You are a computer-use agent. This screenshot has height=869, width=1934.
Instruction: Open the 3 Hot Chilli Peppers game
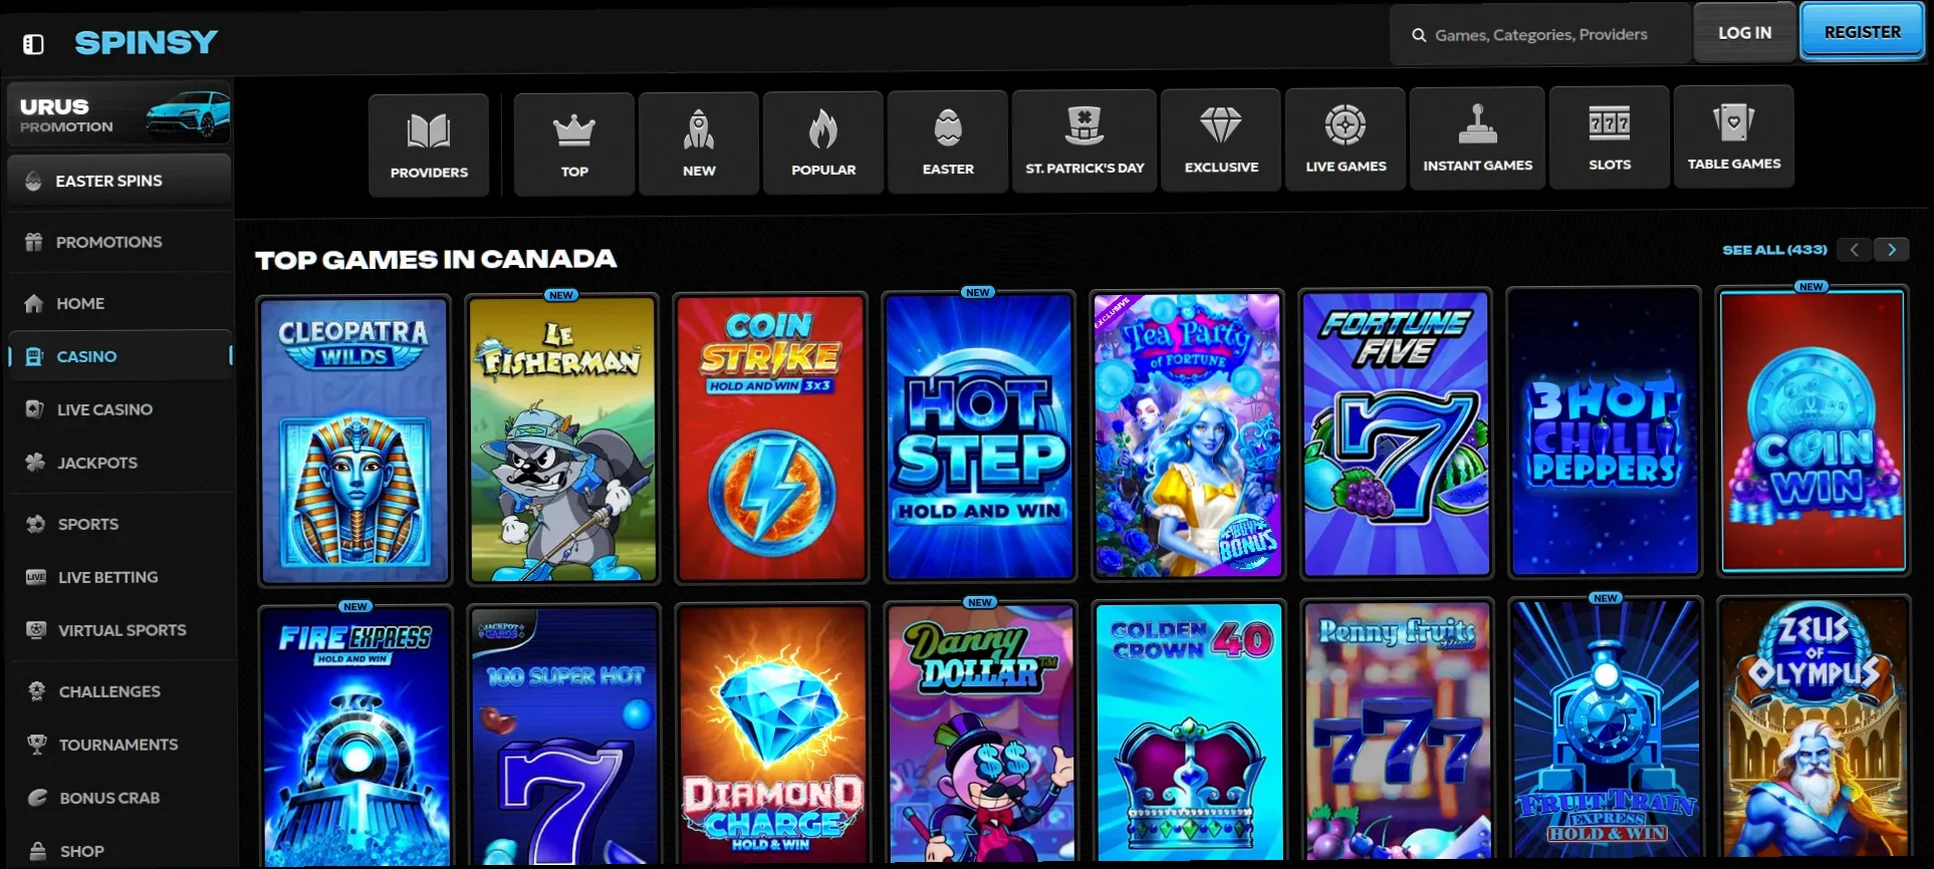(1603, 432)
